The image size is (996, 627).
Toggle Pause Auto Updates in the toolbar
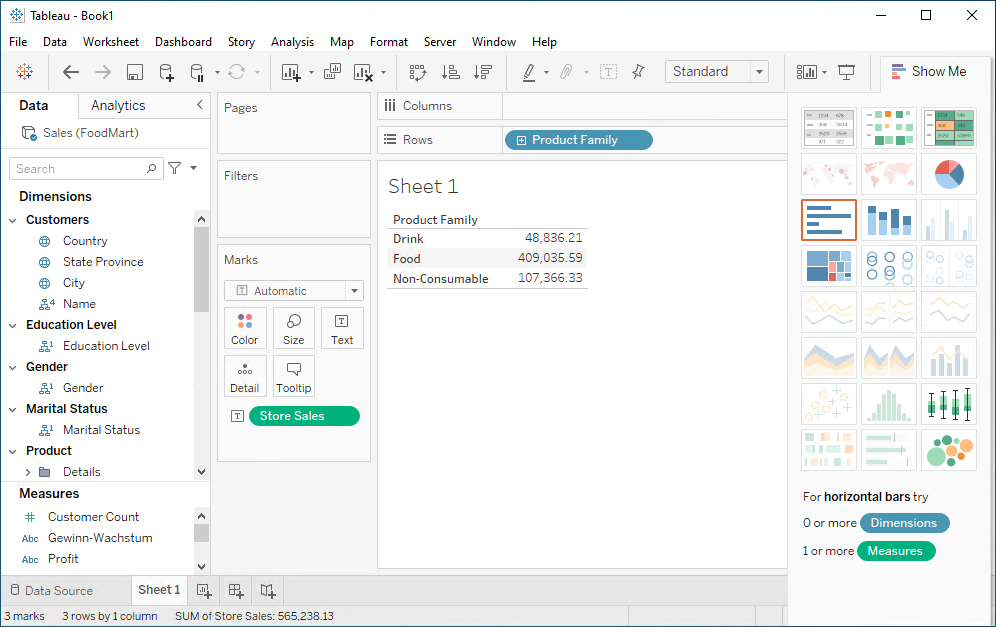coord(198,72)
